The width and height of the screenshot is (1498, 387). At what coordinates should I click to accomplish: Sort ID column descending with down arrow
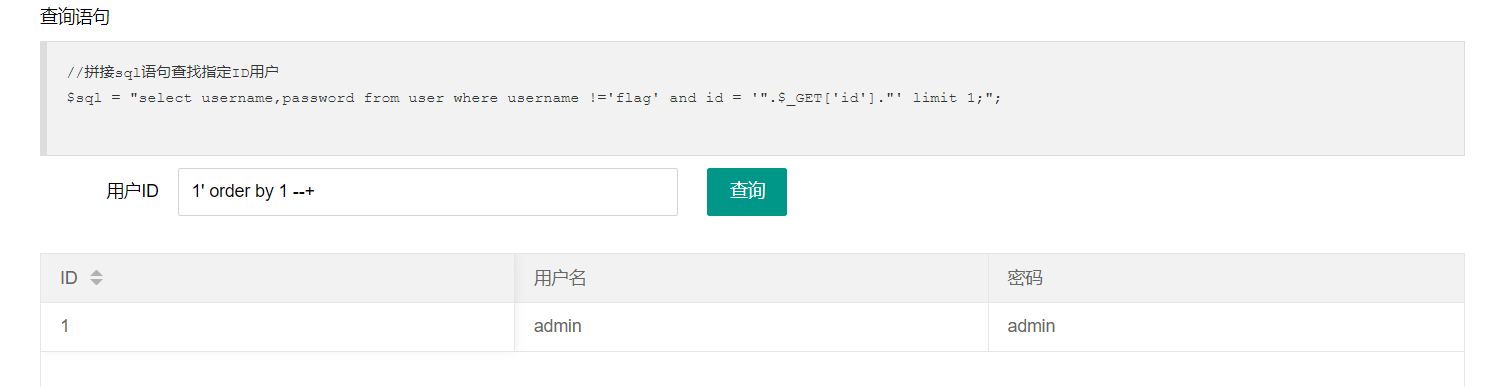[96, 283]
